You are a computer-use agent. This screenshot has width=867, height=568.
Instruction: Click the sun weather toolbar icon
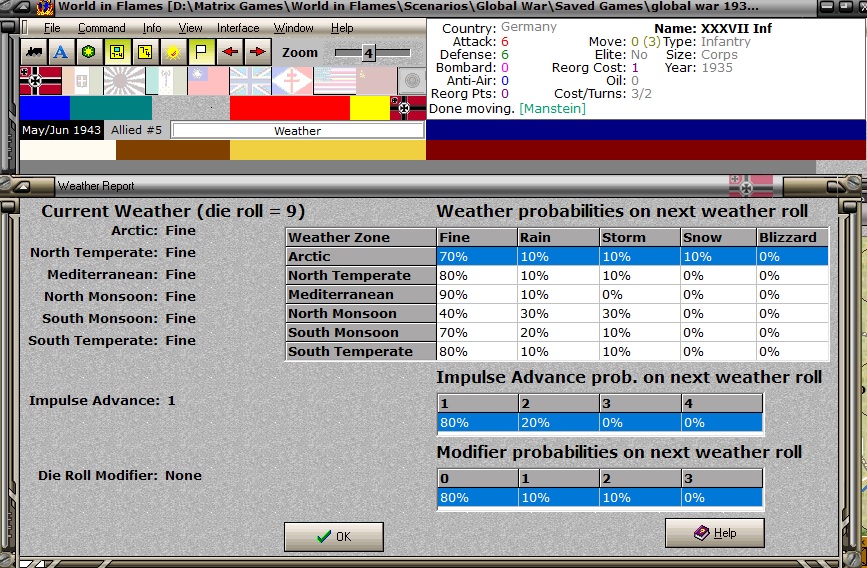pos(173,53)
